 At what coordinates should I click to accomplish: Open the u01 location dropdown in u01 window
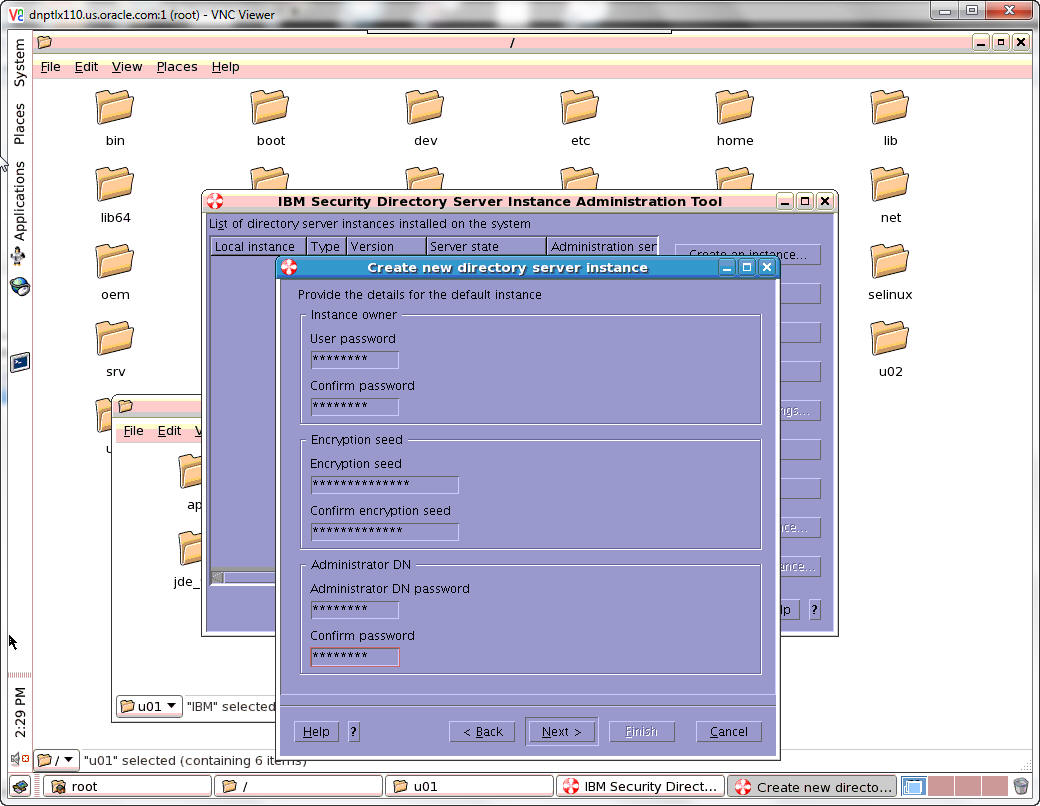tap(149, 706)
